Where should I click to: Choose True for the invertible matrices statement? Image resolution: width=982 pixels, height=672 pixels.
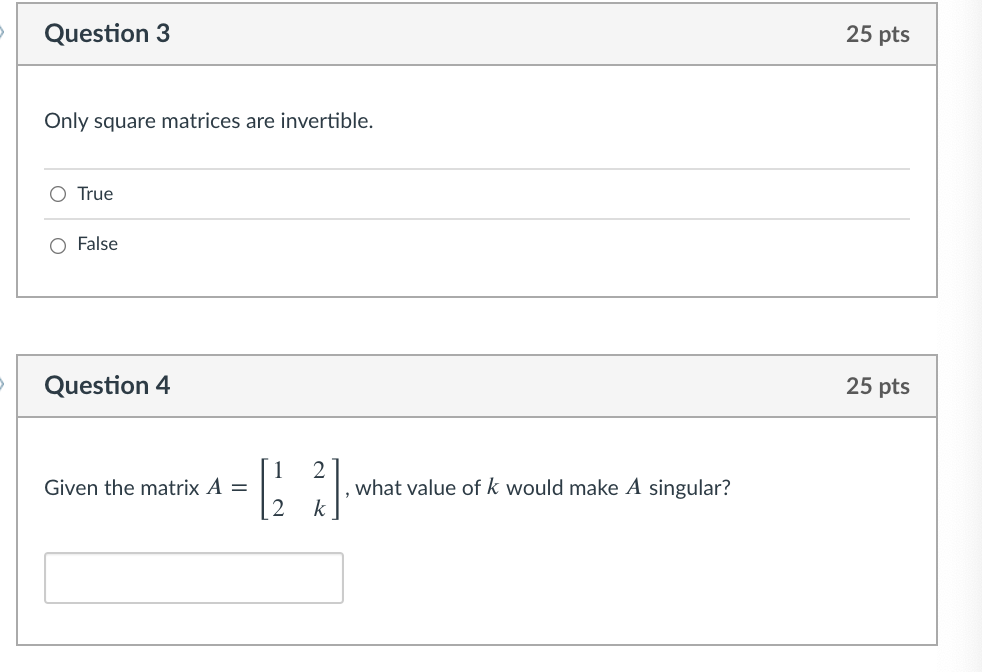(x=59, y=193)
